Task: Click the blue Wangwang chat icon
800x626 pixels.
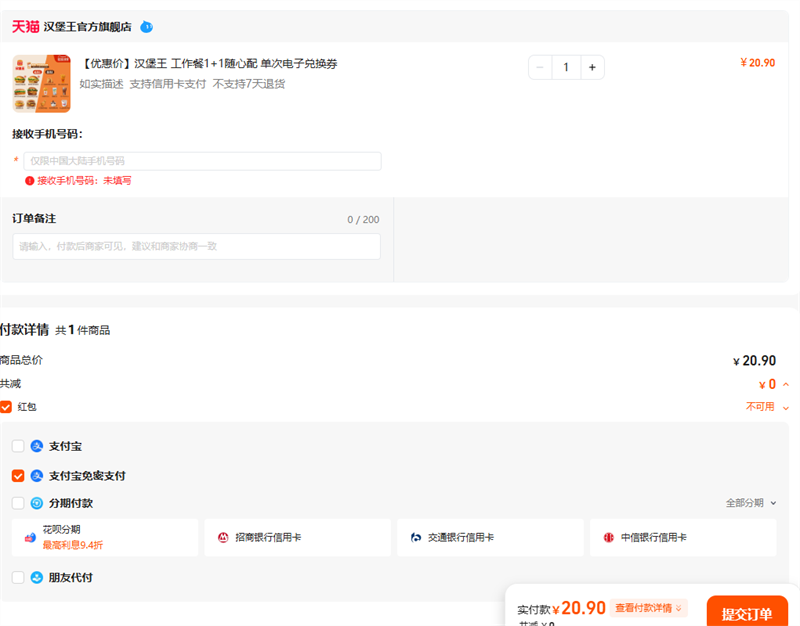Action: (146, 27)
